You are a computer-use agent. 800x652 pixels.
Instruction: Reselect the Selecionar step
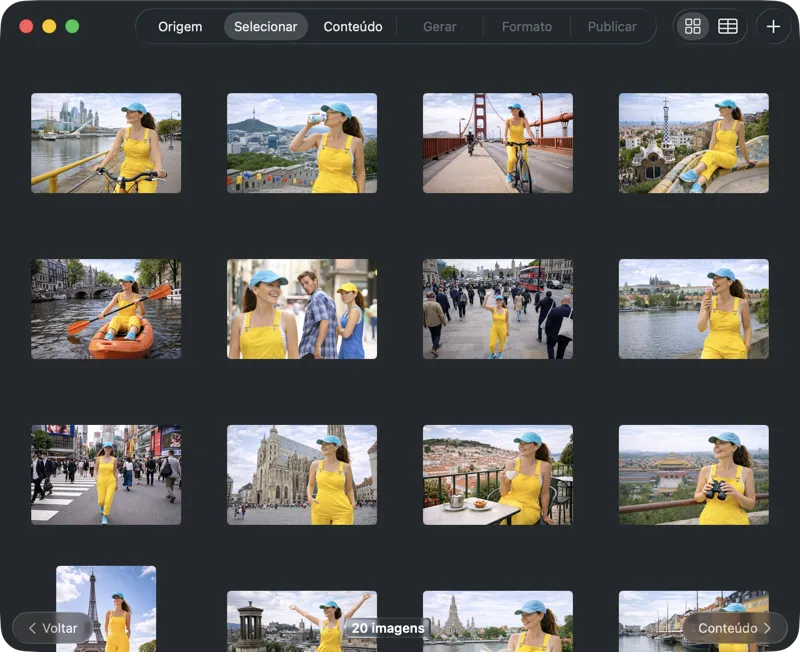click(x=266, y=27)
